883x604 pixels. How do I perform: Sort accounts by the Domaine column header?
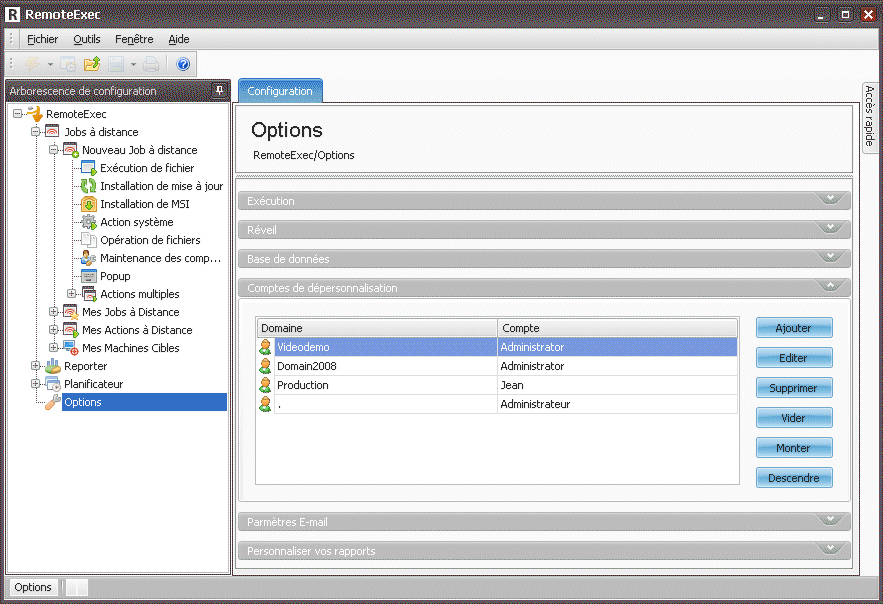click(x=377, y=328)
